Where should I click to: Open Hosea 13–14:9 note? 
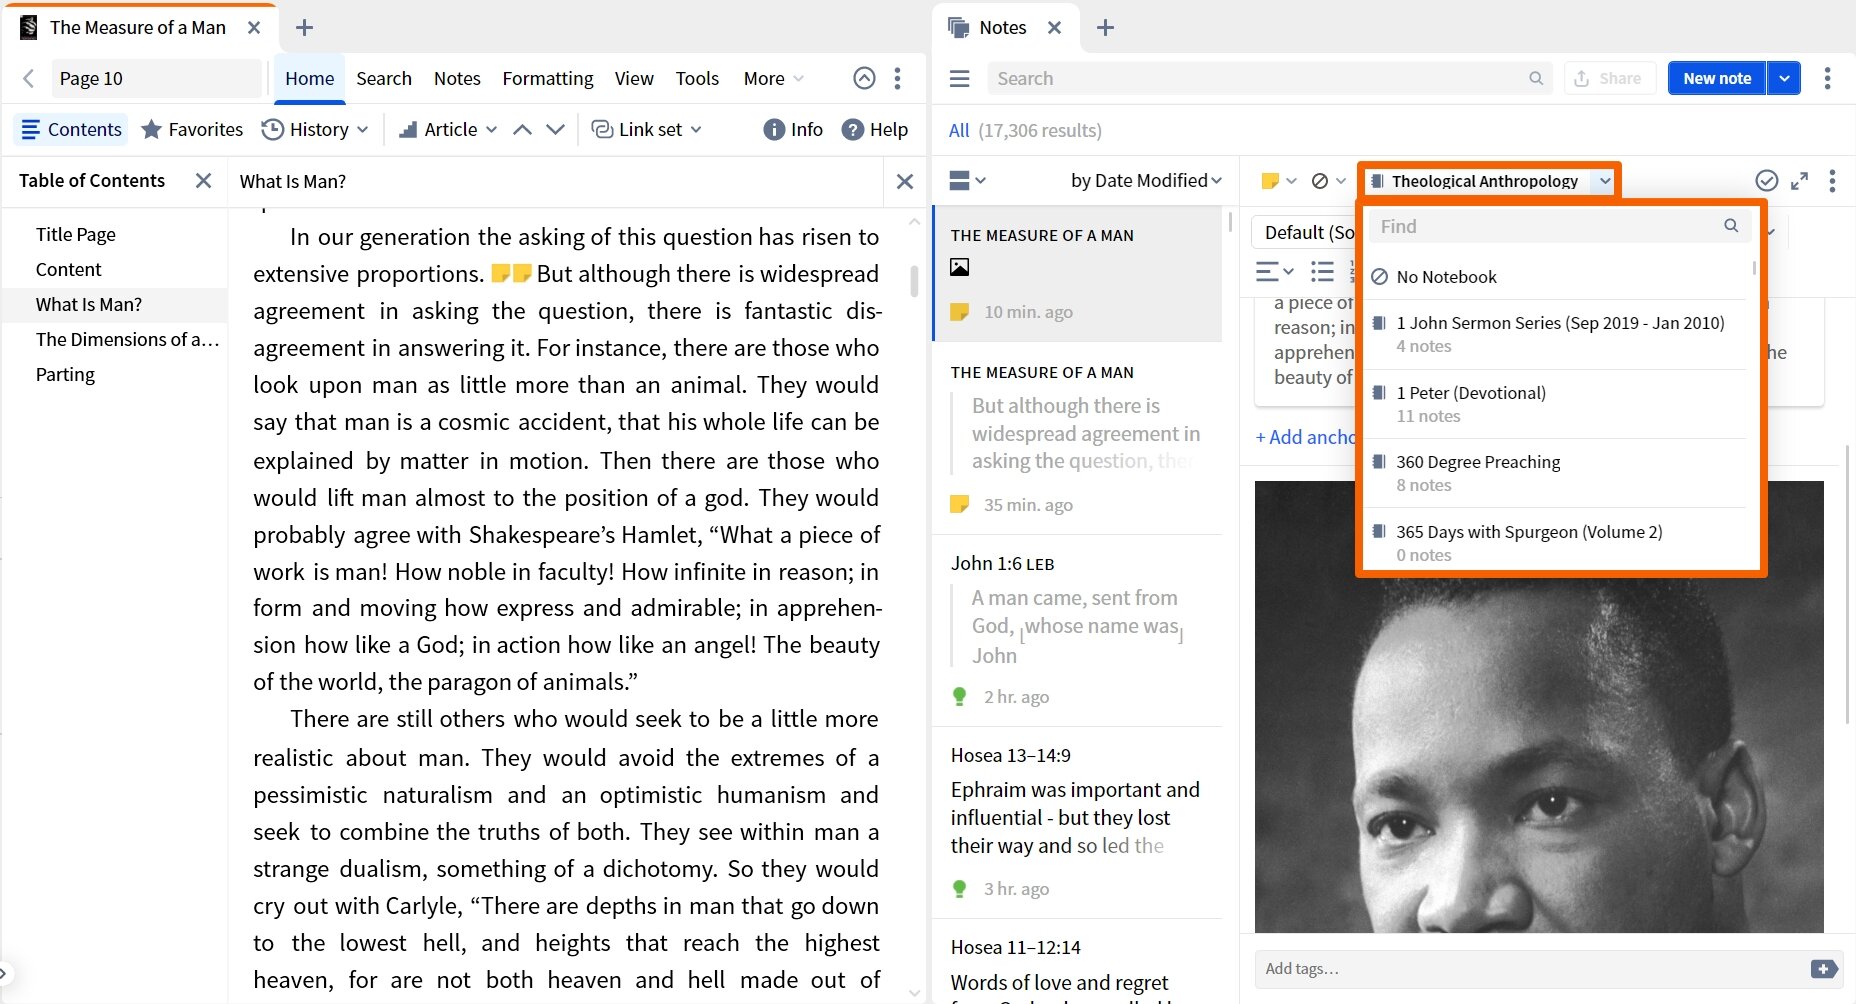tap(1078, 822)
